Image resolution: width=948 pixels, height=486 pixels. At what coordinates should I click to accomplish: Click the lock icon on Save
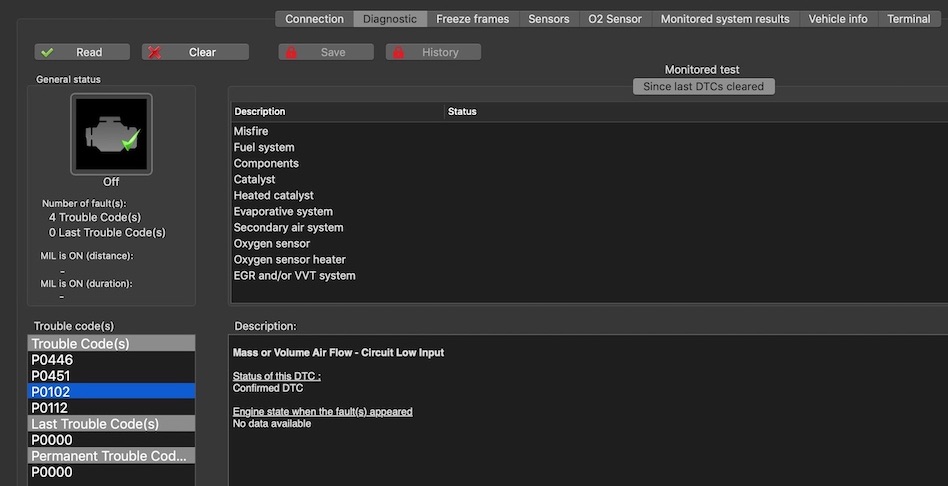pos(291,52)
